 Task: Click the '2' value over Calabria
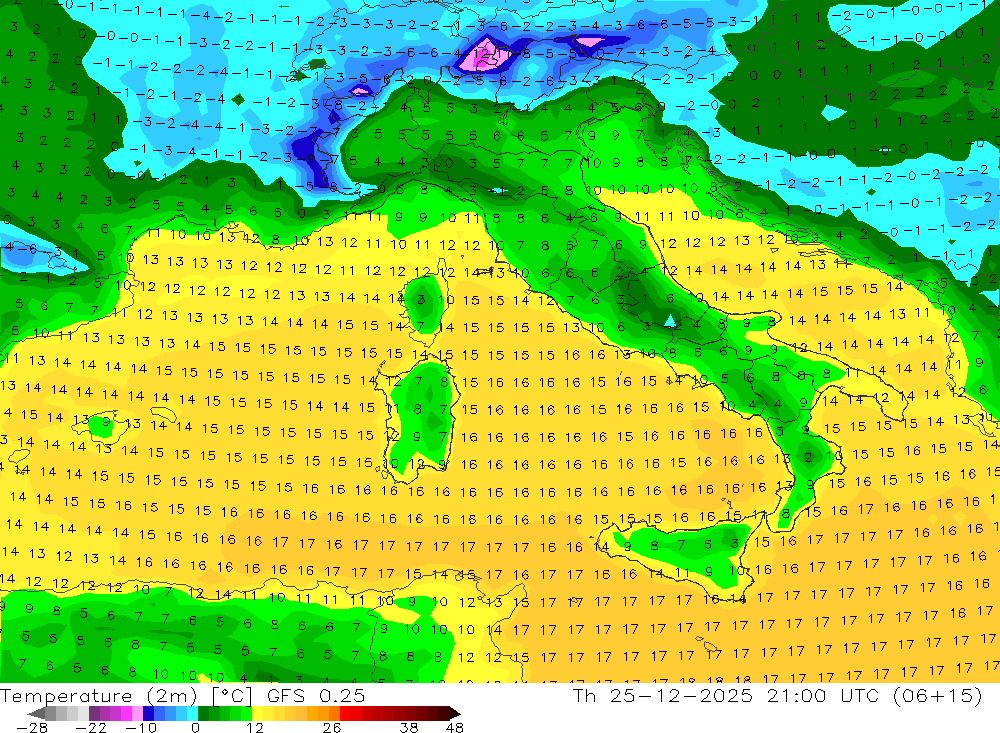tap(808, 457)
